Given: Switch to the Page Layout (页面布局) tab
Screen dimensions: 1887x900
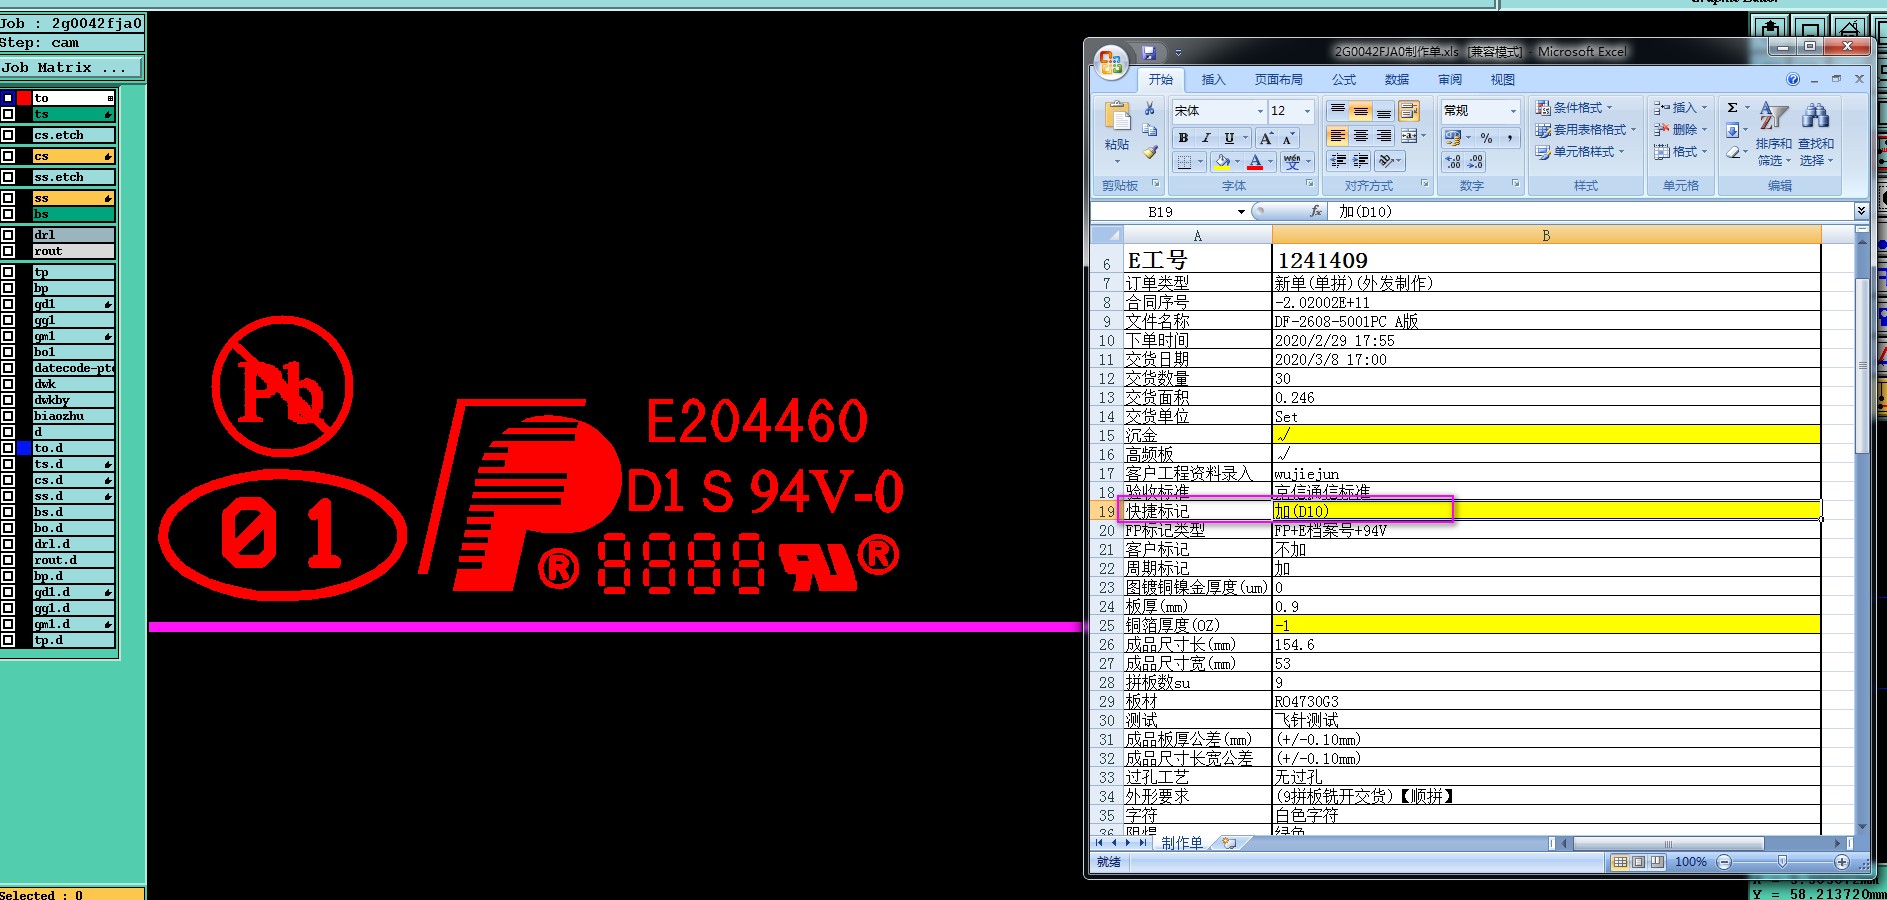Looking at the screenshot, I should coord(1278,80).
